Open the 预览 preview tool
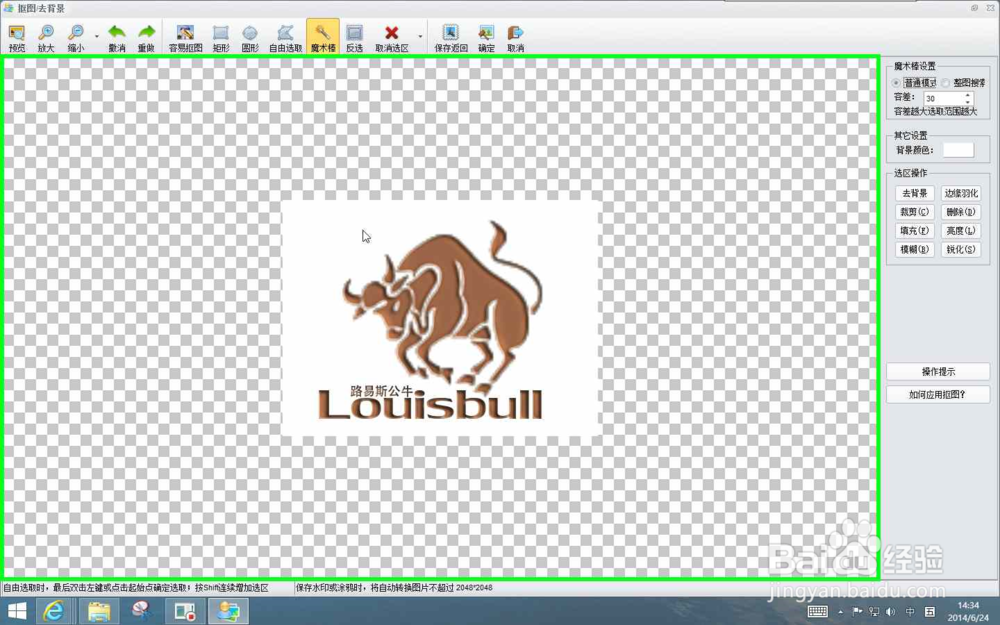This screenshot has height=625, width=1000. (x=17, y=38)
